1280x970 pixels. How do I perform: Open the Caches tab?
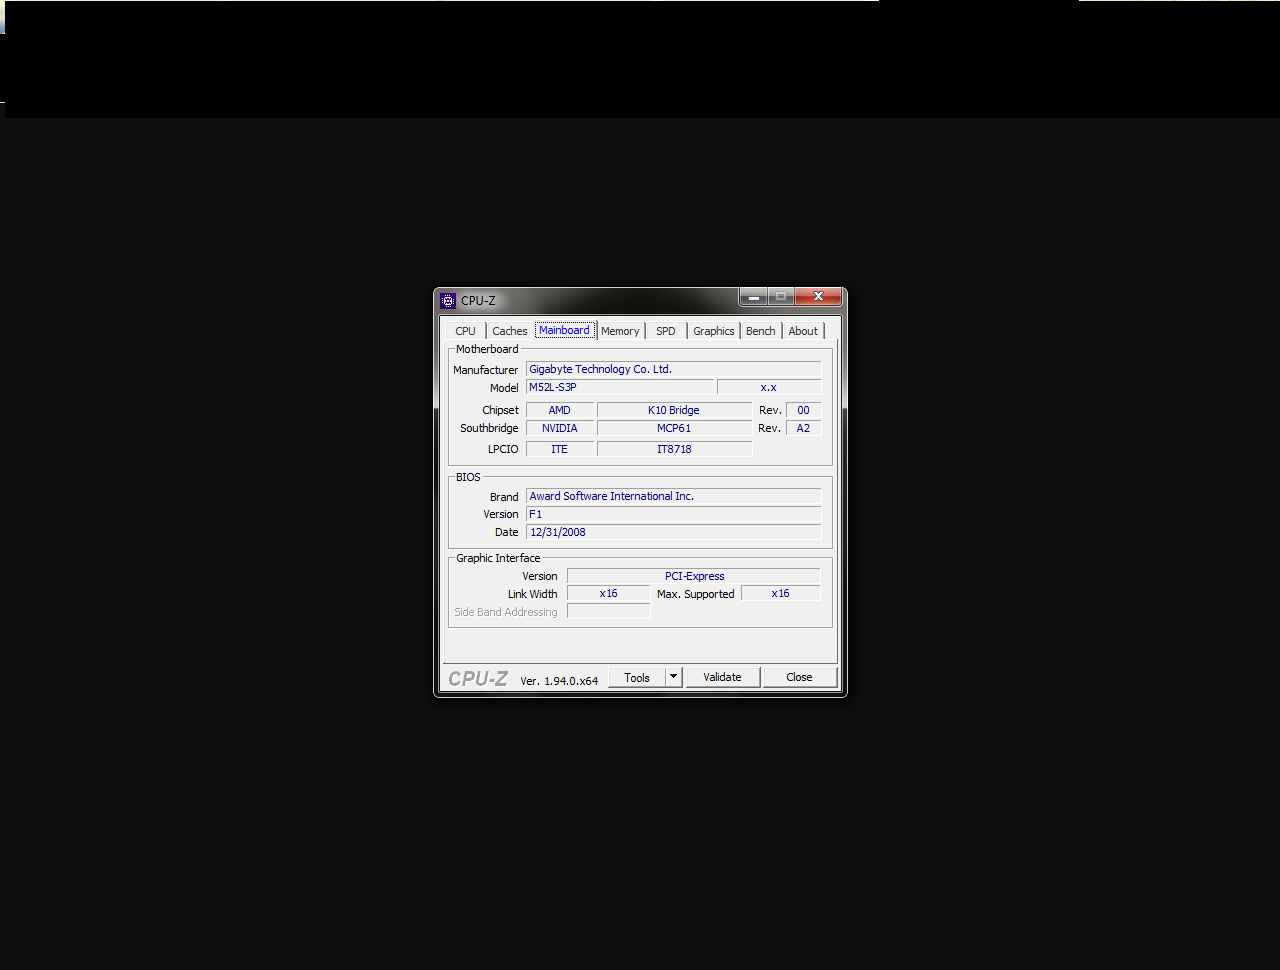coord(510,331)
